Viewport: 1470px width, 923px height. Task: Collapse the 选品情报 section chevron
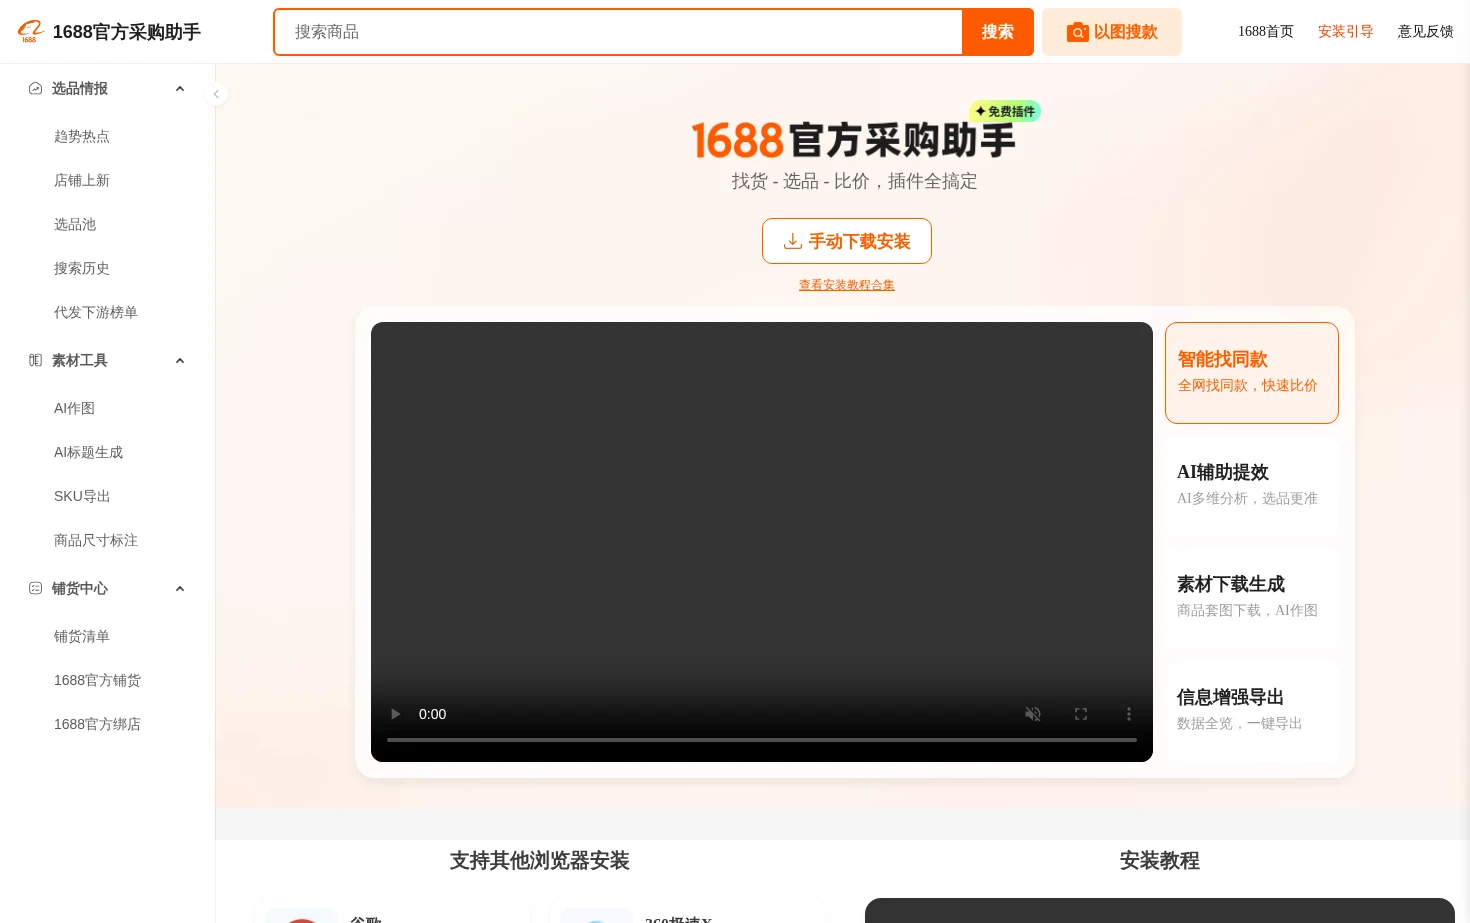tap(180, 88)
